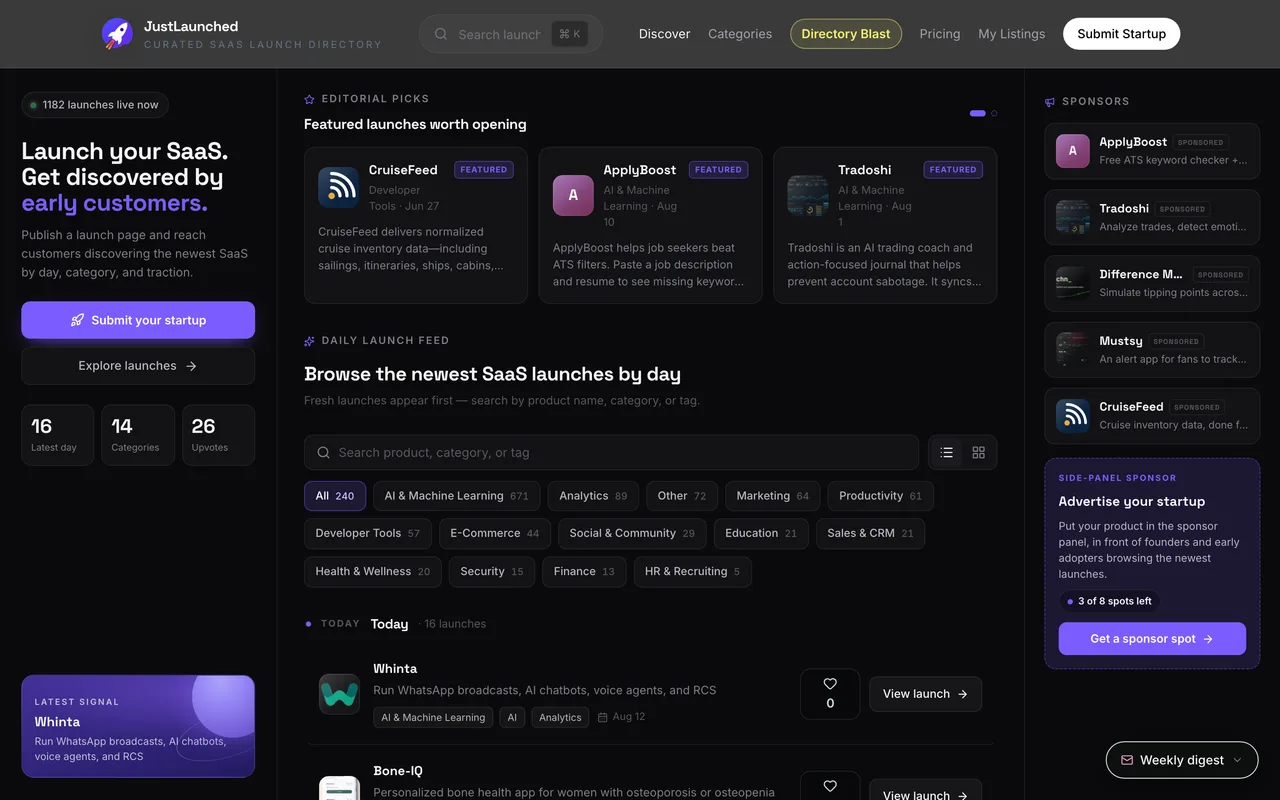
Task: Open My Listings
Action: (x=1012, y=34)
